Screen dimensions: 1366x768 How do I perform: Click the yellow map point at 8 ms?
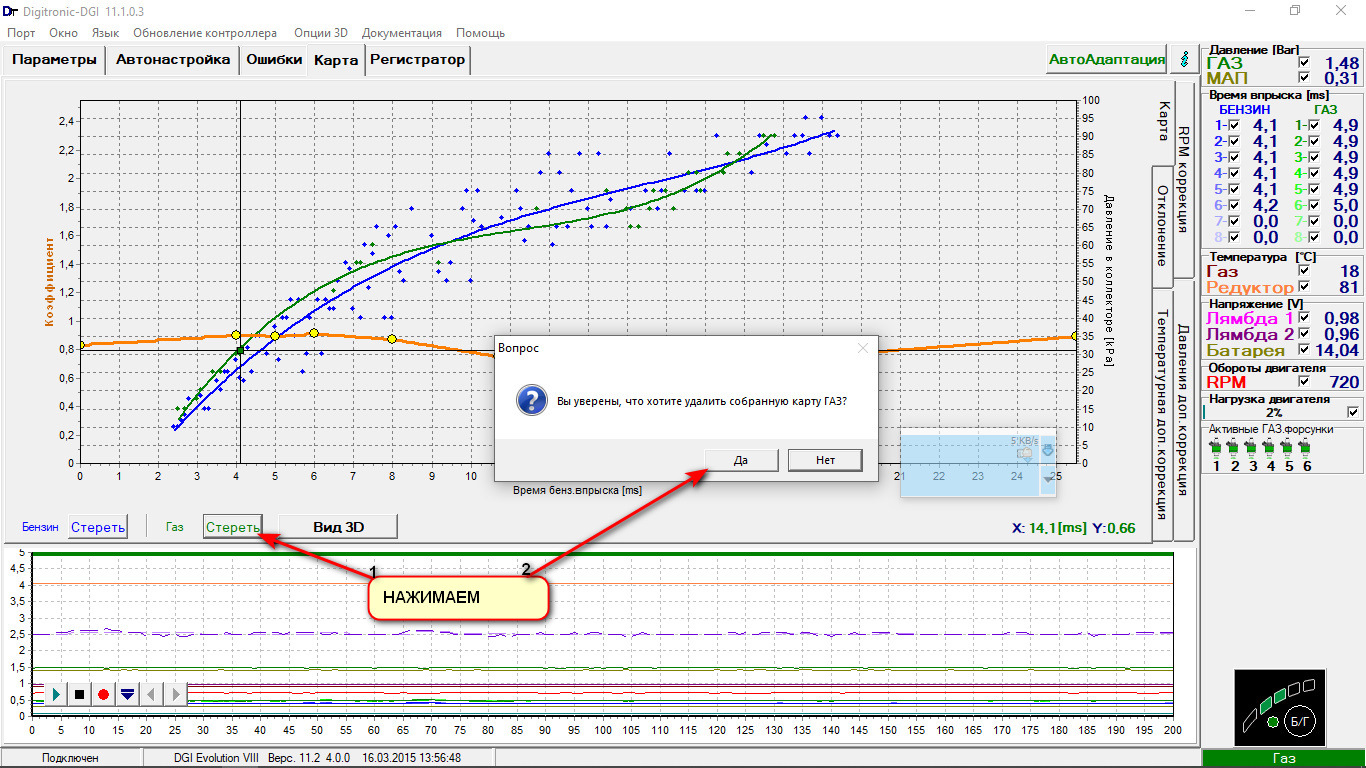[392, 339]
